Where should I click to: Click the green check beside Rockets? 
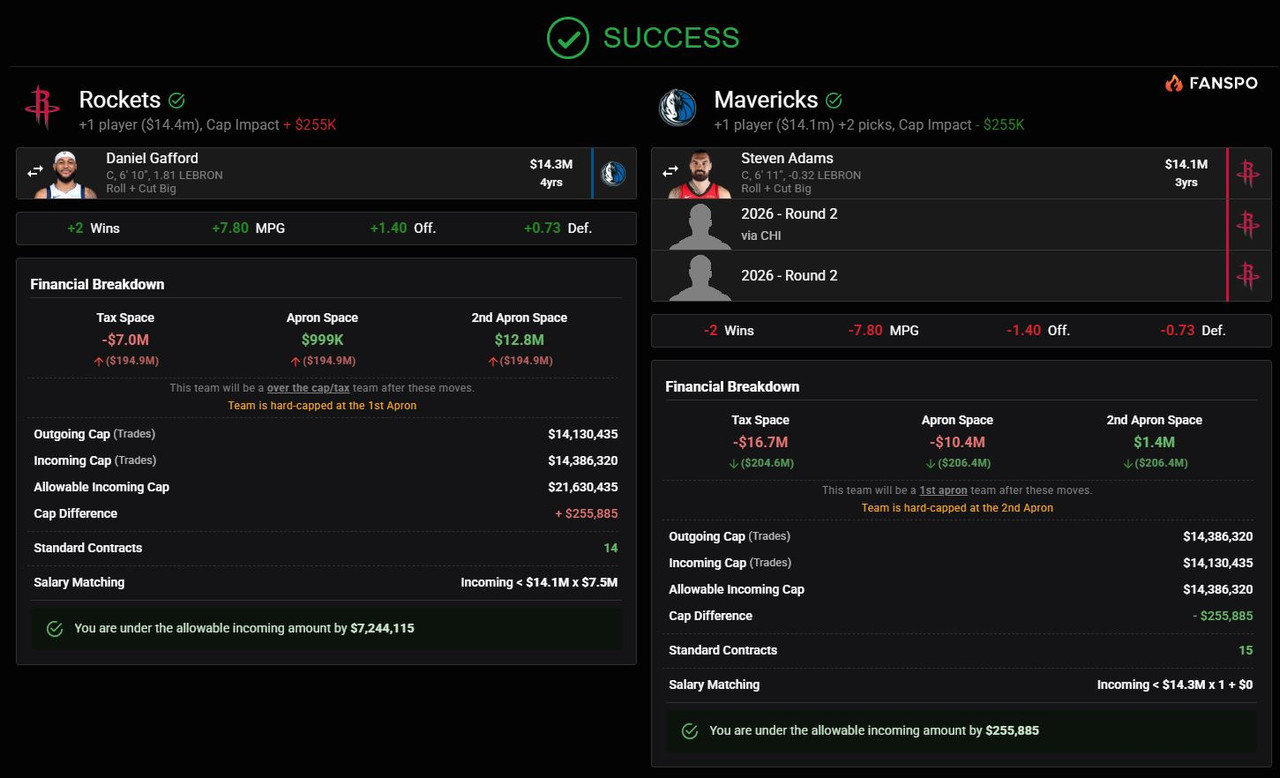[x=177, y=100]
